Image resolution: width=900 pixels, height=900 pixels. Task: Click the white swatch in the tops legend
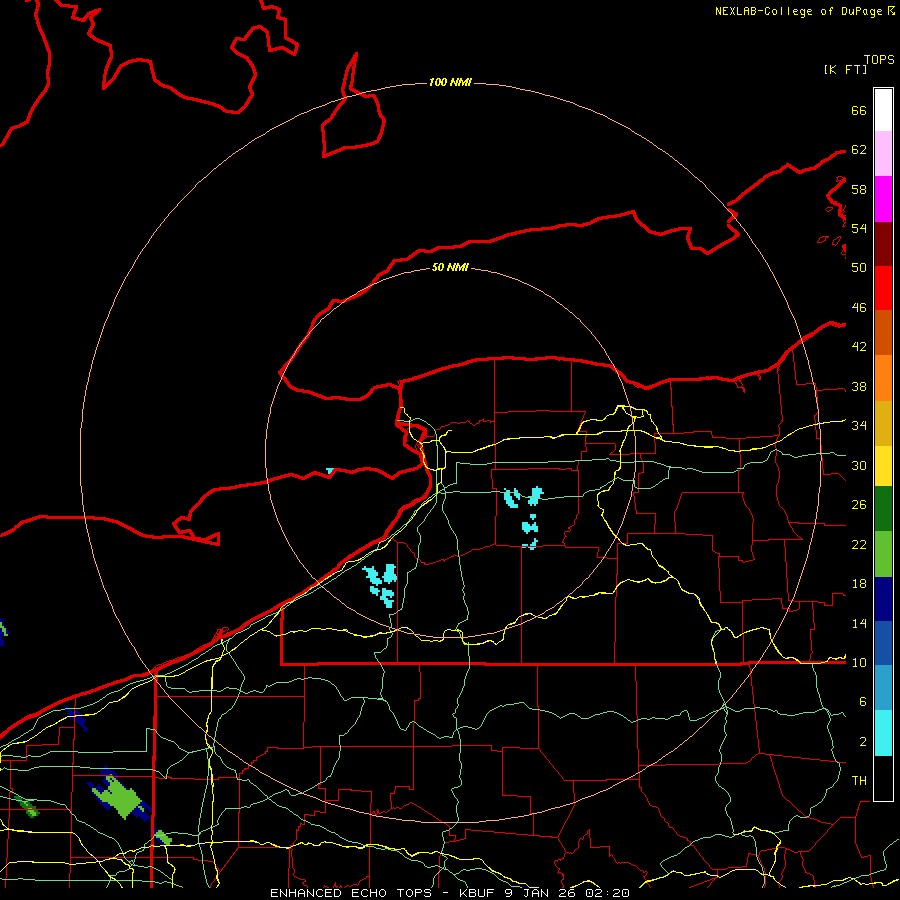(883, 110)
